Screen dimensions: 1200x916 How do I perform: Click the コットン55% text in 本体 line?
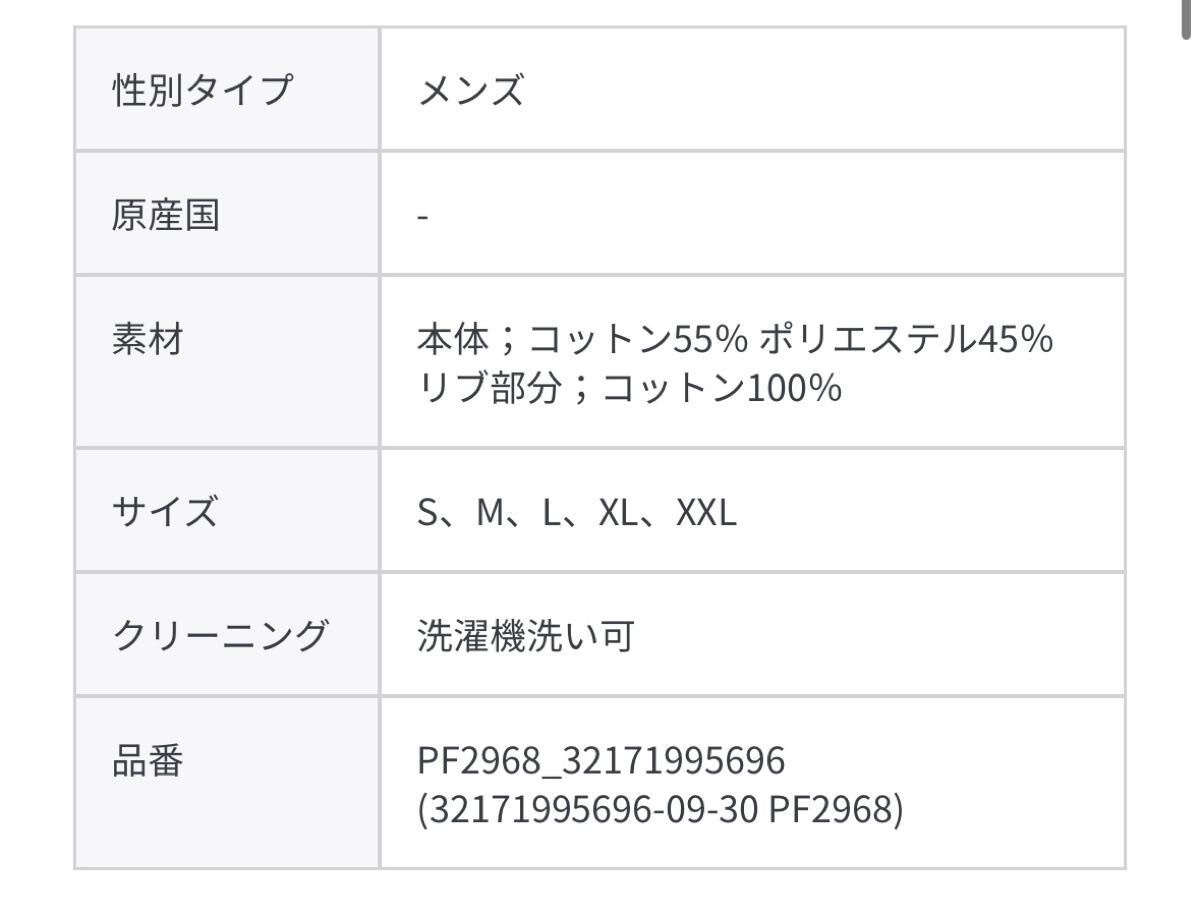638,341
